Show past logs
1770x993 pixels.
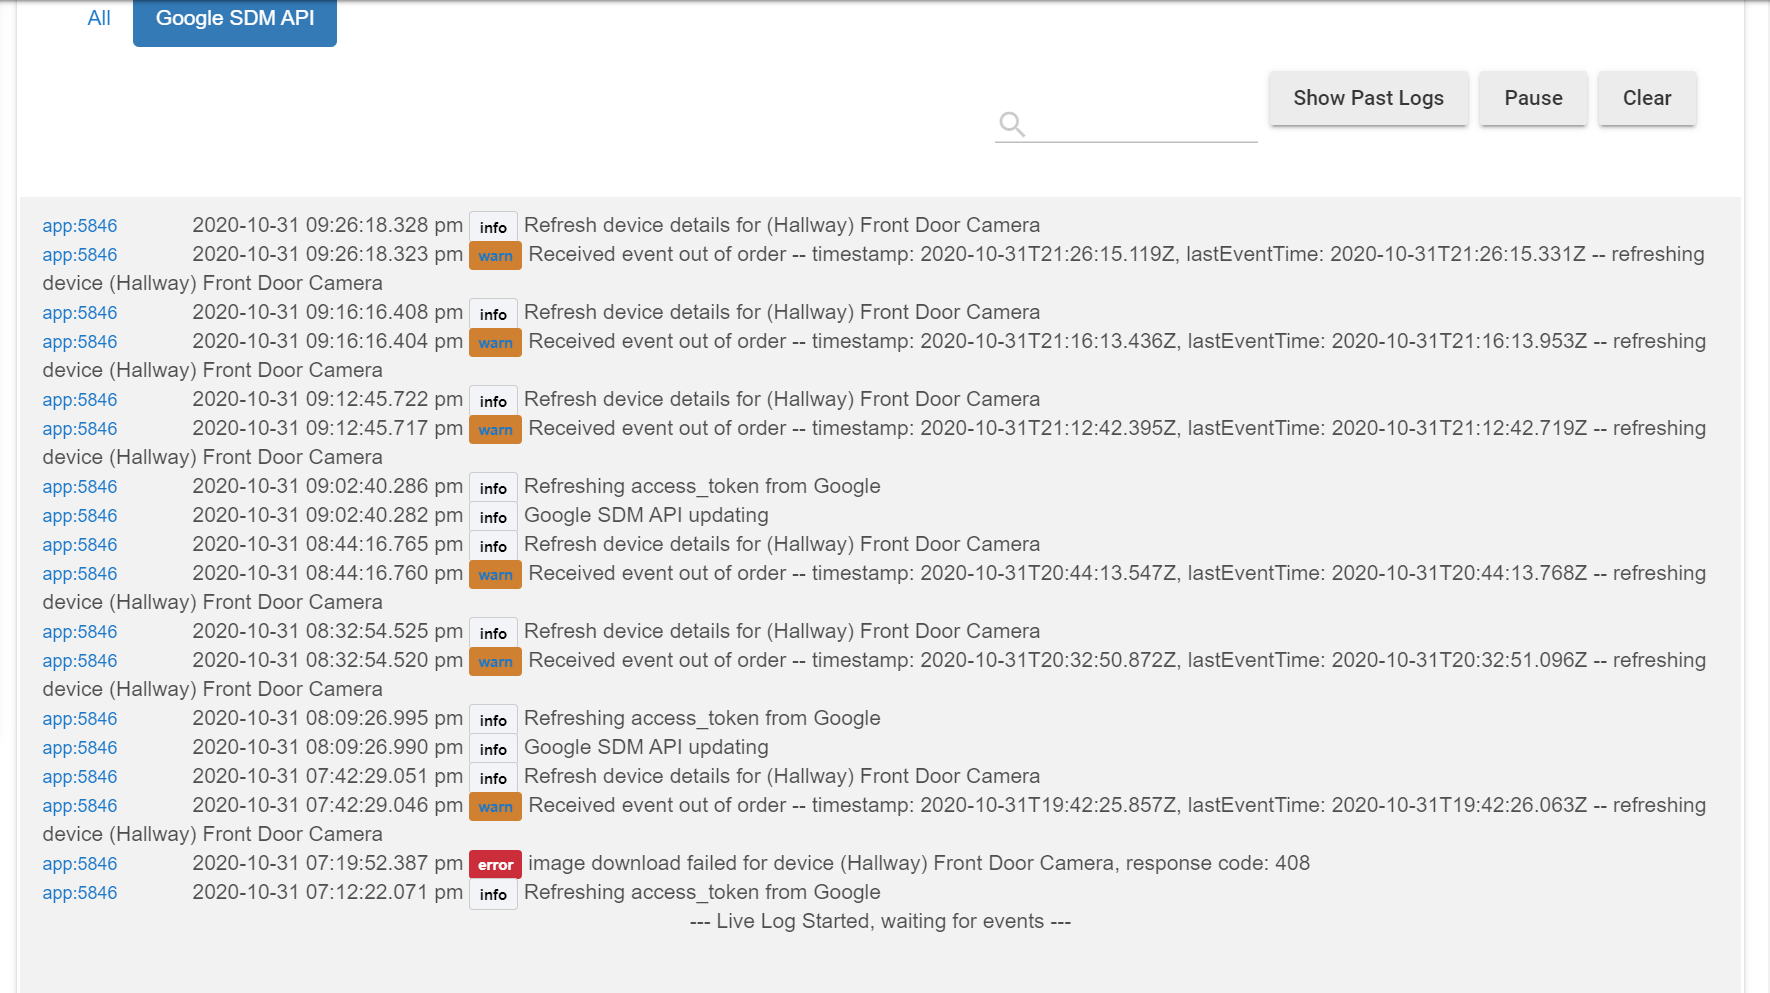[x=1368, y=98]
